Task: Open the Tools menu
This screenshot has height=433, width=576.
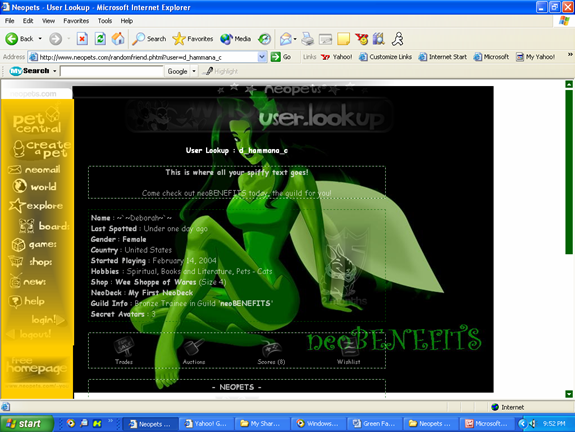Action: (105, 21)
